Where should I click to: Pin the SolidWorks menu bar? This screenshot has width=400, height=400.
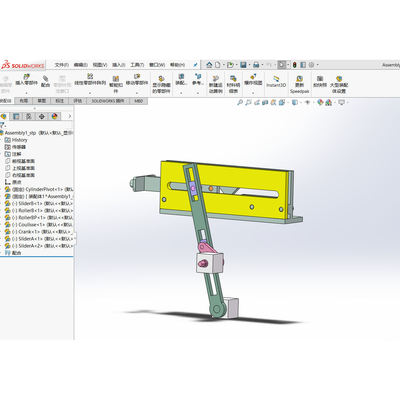[196, 65]
